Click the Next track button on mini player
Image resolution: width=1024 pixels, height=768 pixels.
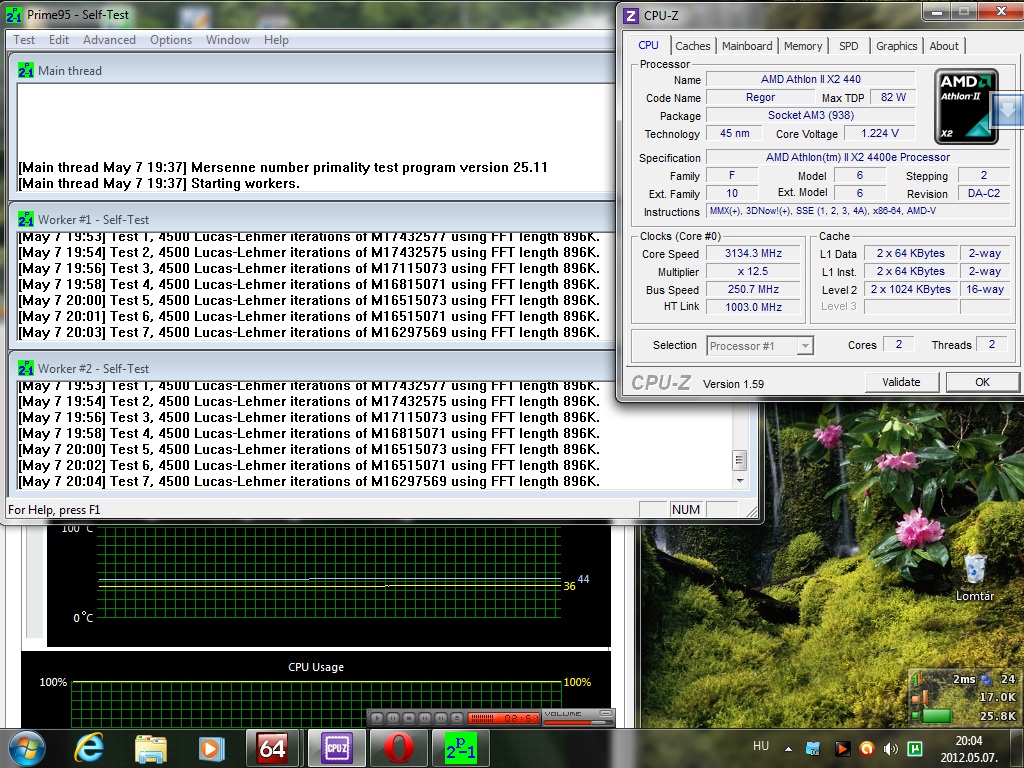pos(441,718)
